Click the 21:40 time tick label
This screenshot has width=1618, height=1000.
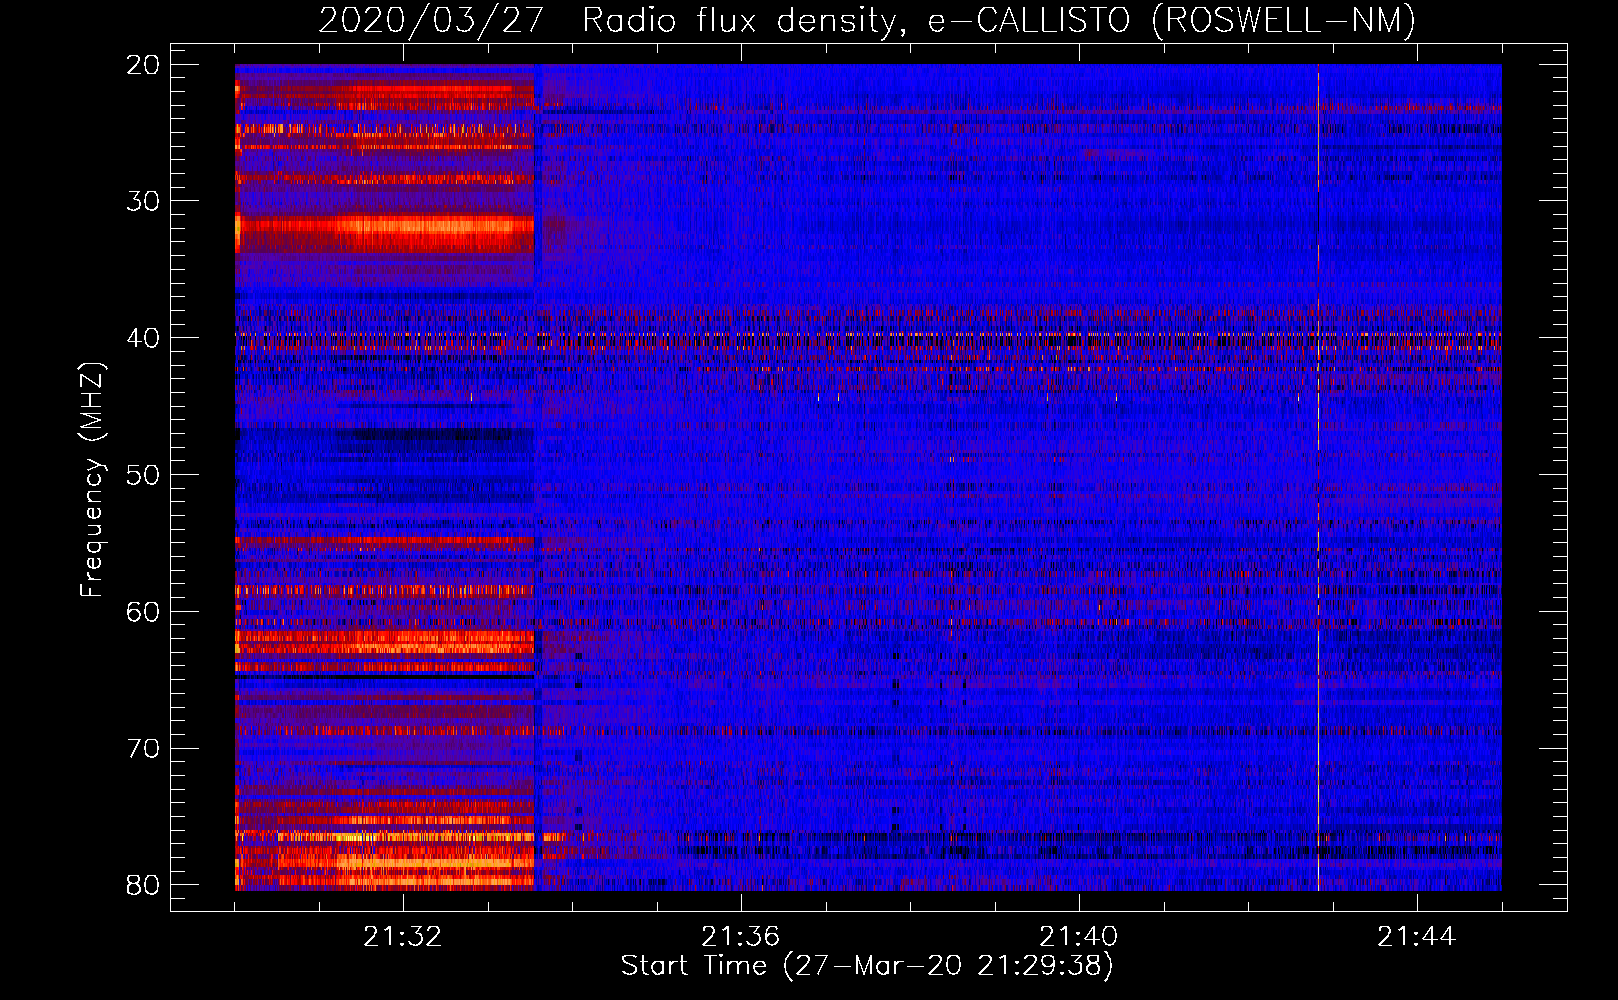pos(1079,937)
